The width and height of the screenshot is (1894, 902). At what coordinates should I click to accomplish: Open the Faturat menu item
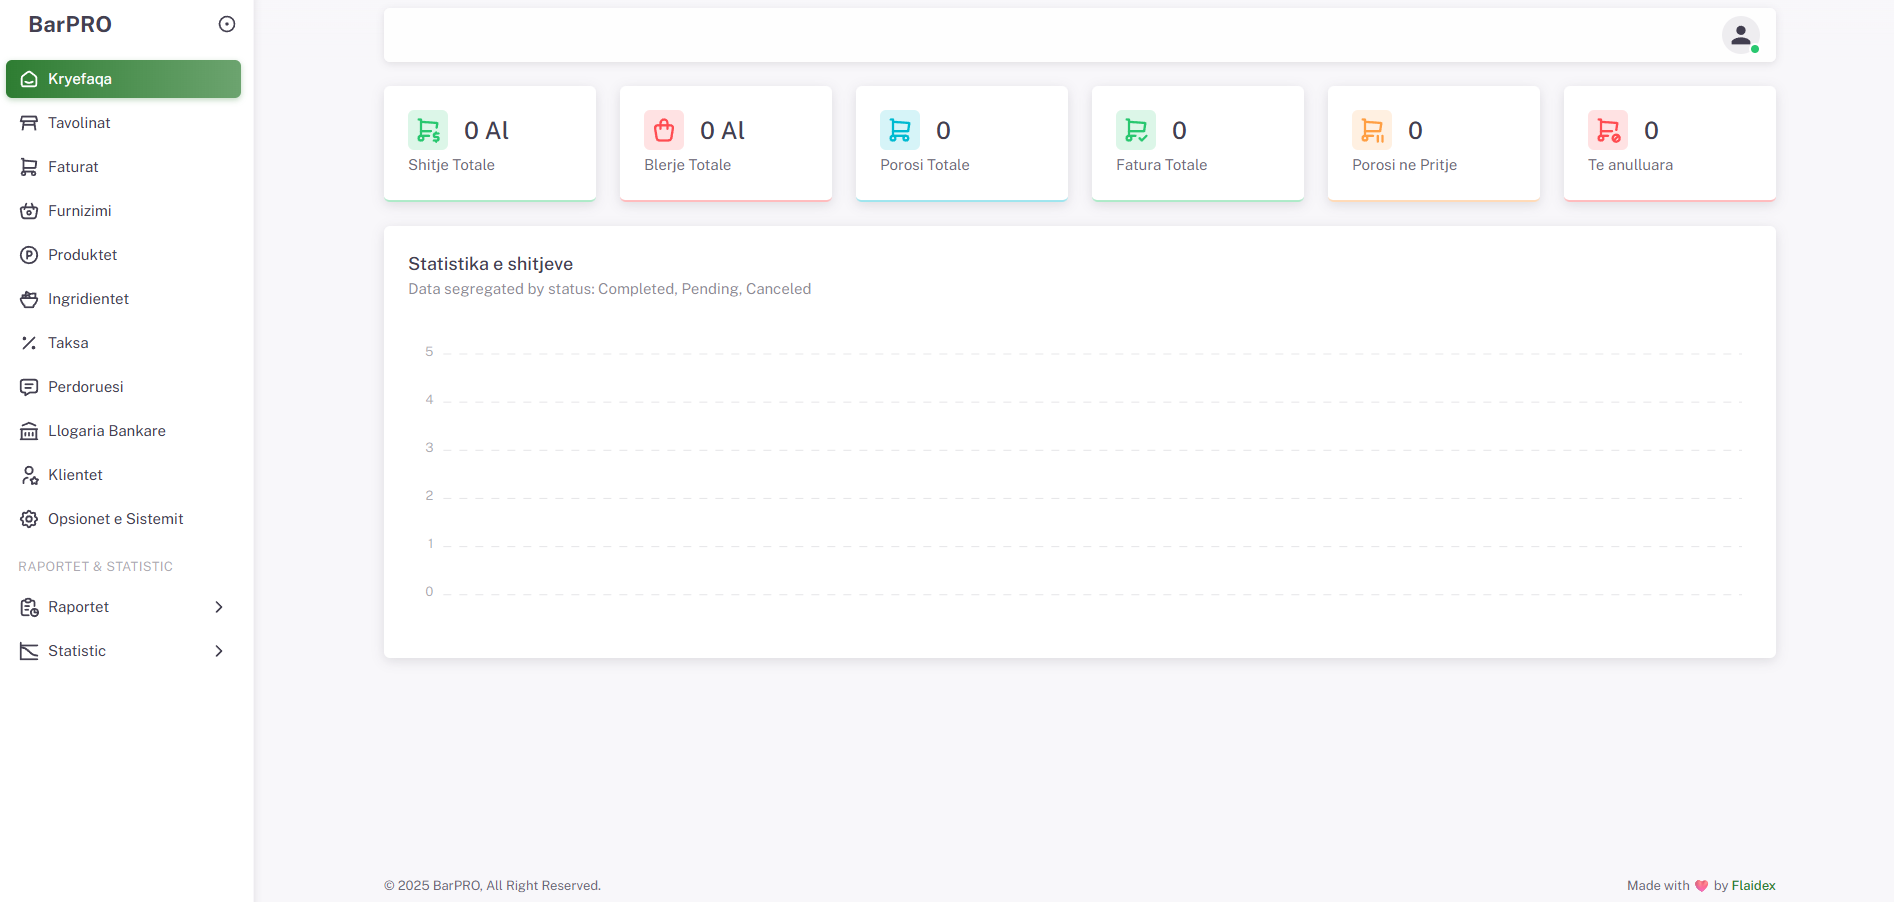(x=123, y=167)
